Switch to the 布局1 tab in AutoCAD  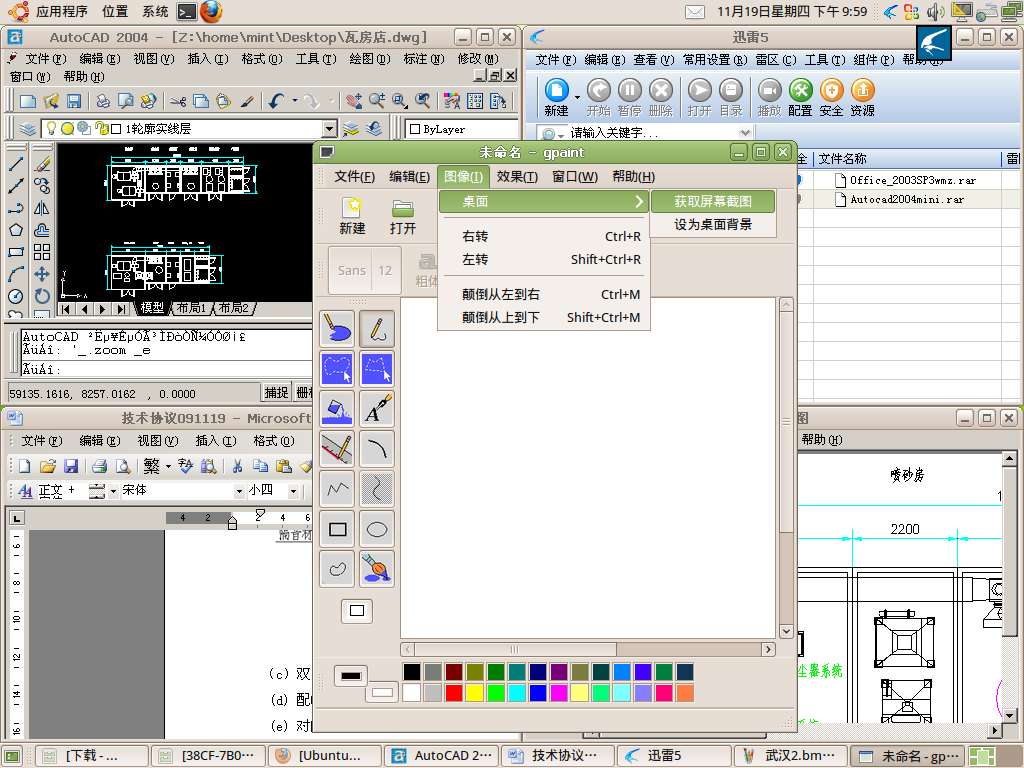[191, 308]
